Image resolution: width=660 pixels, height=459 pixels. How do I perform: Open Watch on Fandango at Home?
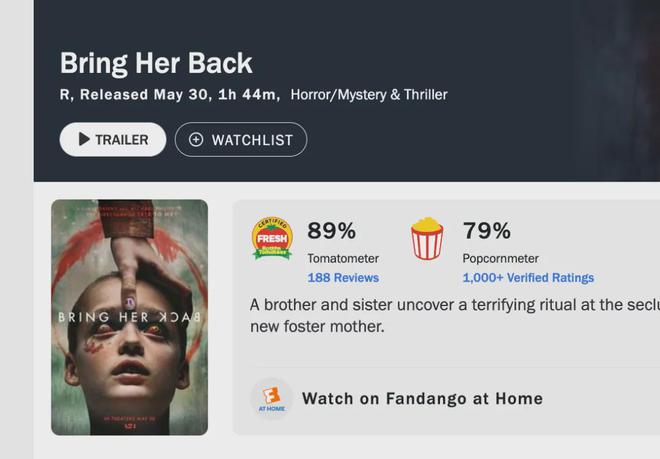(x=422, y=398)
